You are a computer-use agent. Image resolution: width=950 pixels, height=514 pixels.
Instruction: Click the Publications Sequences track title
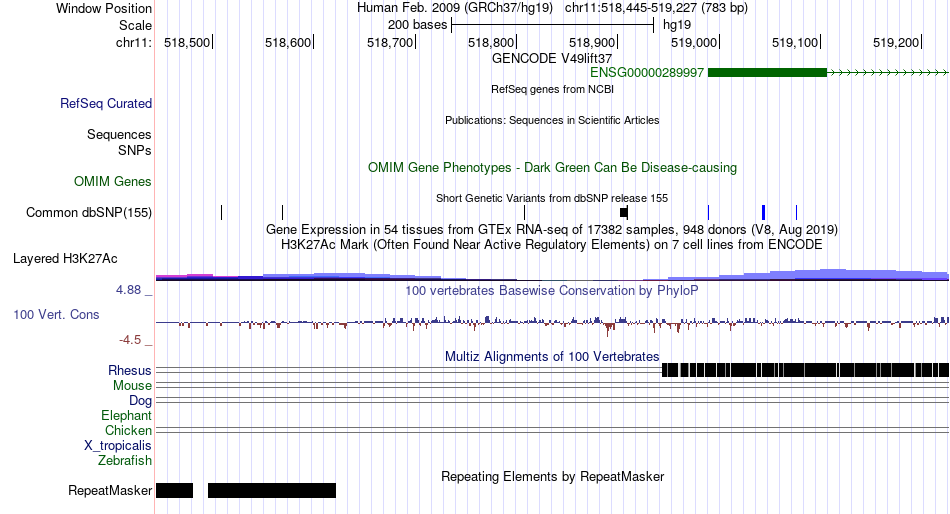coord(552,120)
